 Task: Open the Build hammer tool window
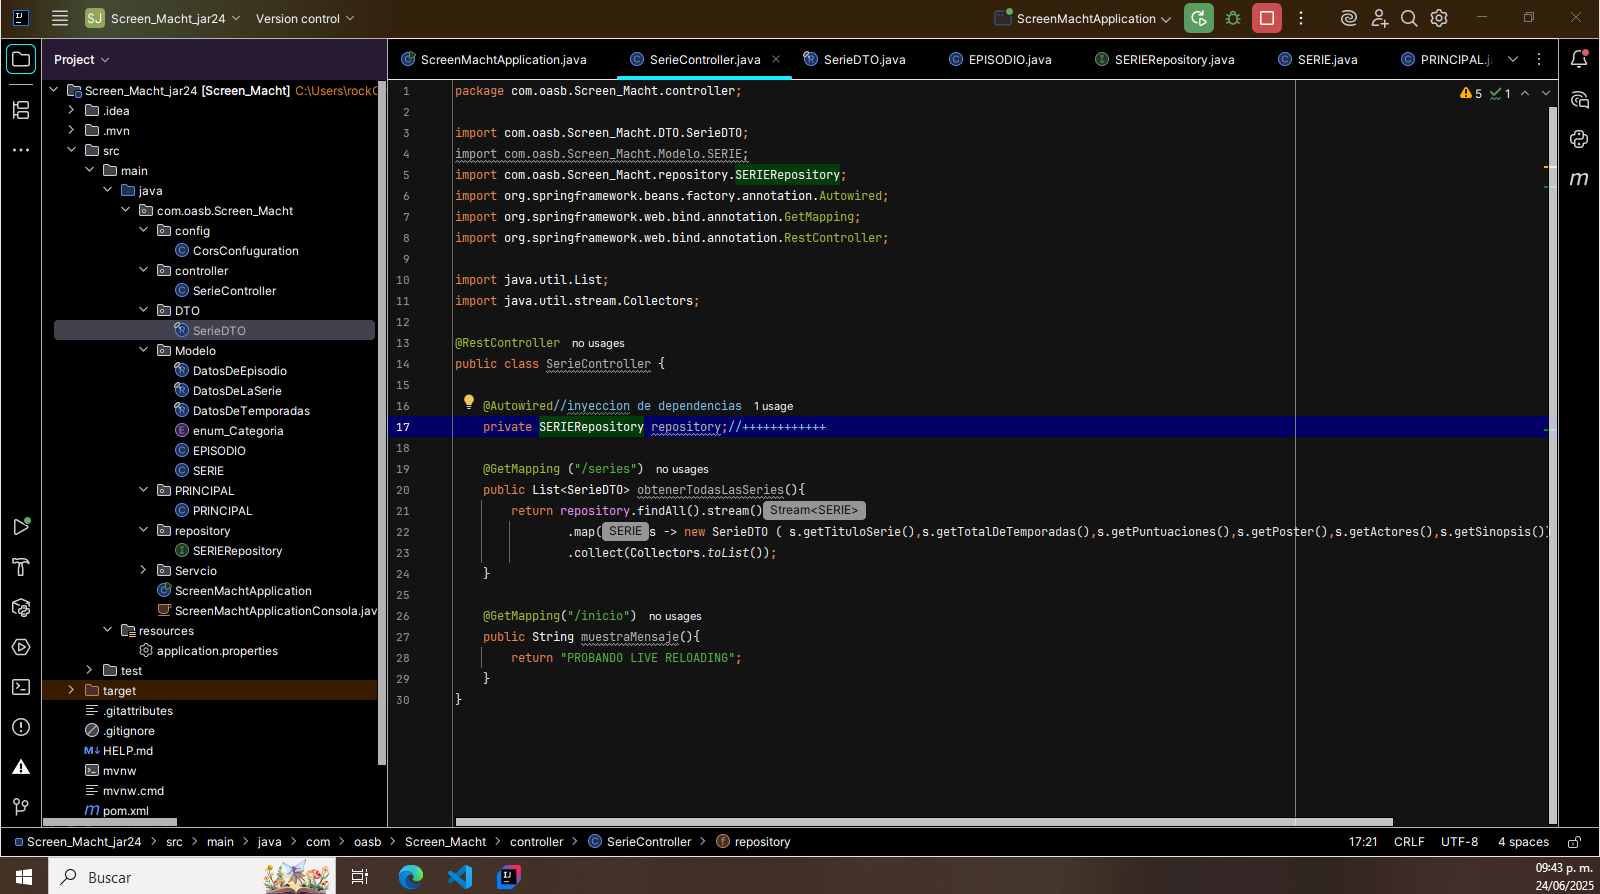pos(21,567)
